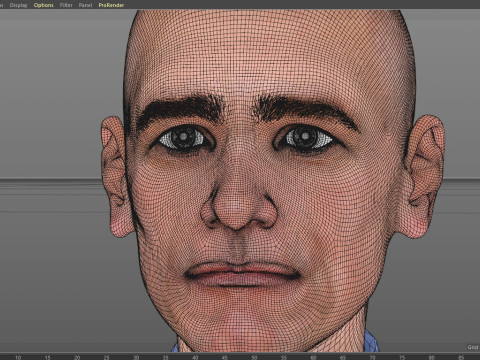Open the Filter menu
This screenshot has width=480, height=360.
coord(66,5)
